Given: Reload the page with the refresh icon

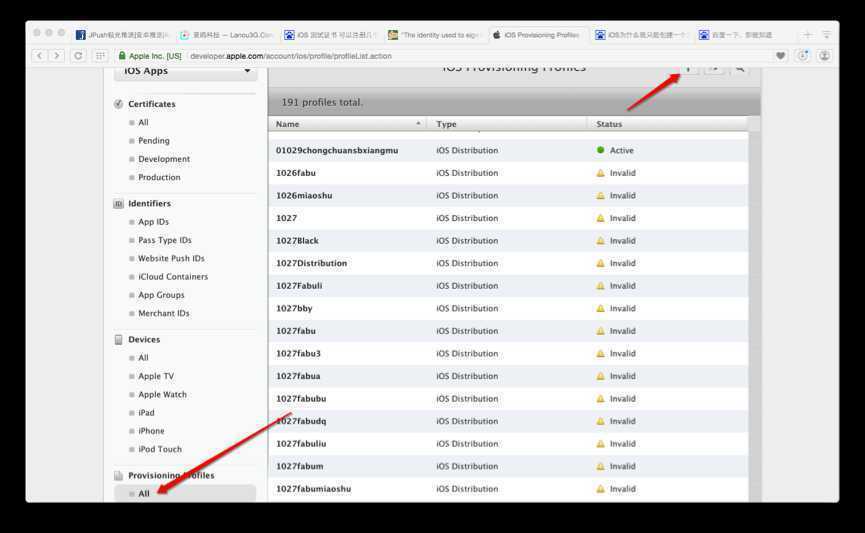Looking at the screenshot, I should click(x=78, y=56).
